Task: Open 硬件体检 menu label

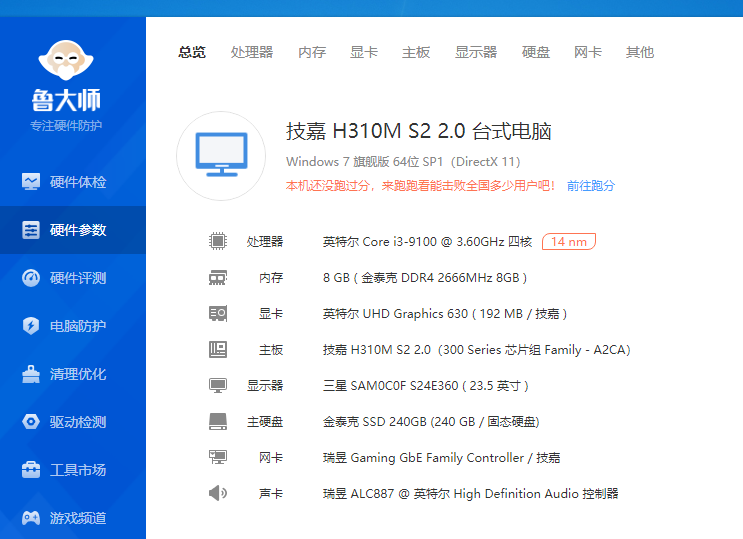Action: click(x=78, y=182)
